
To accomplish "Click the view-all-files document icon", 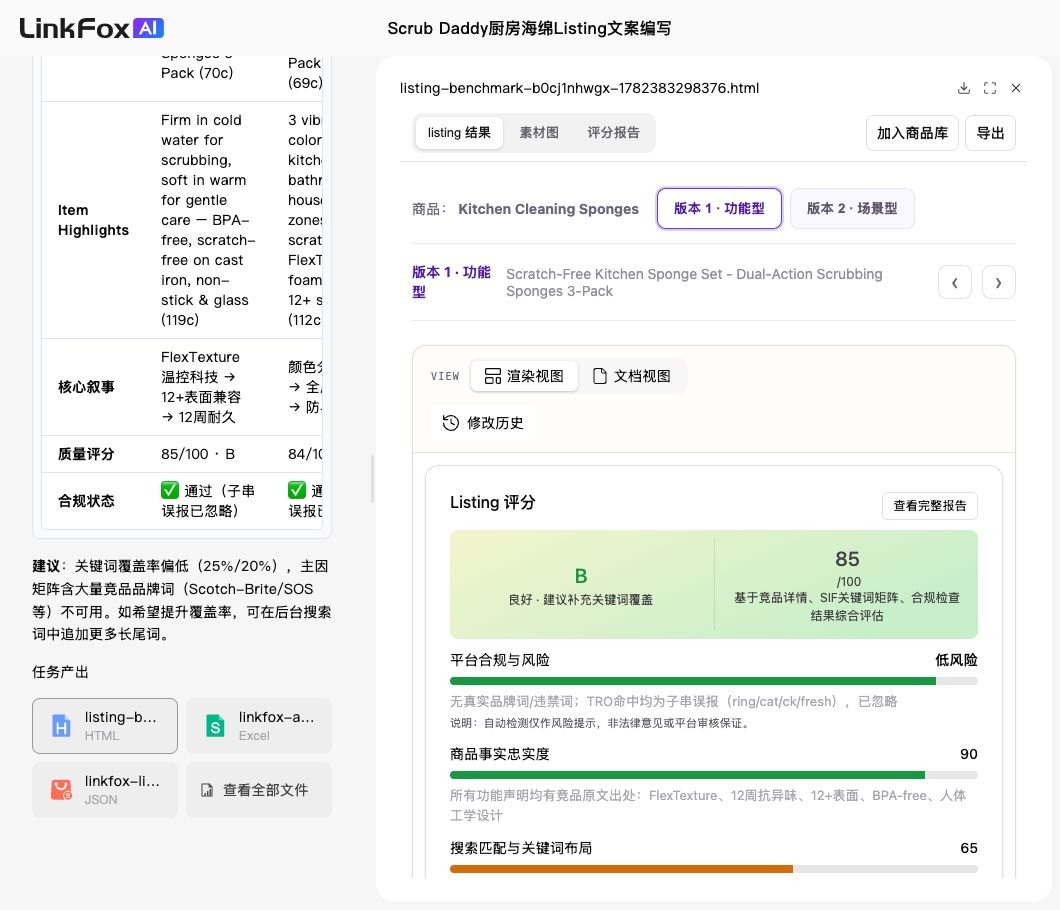I will pos(207,790).
